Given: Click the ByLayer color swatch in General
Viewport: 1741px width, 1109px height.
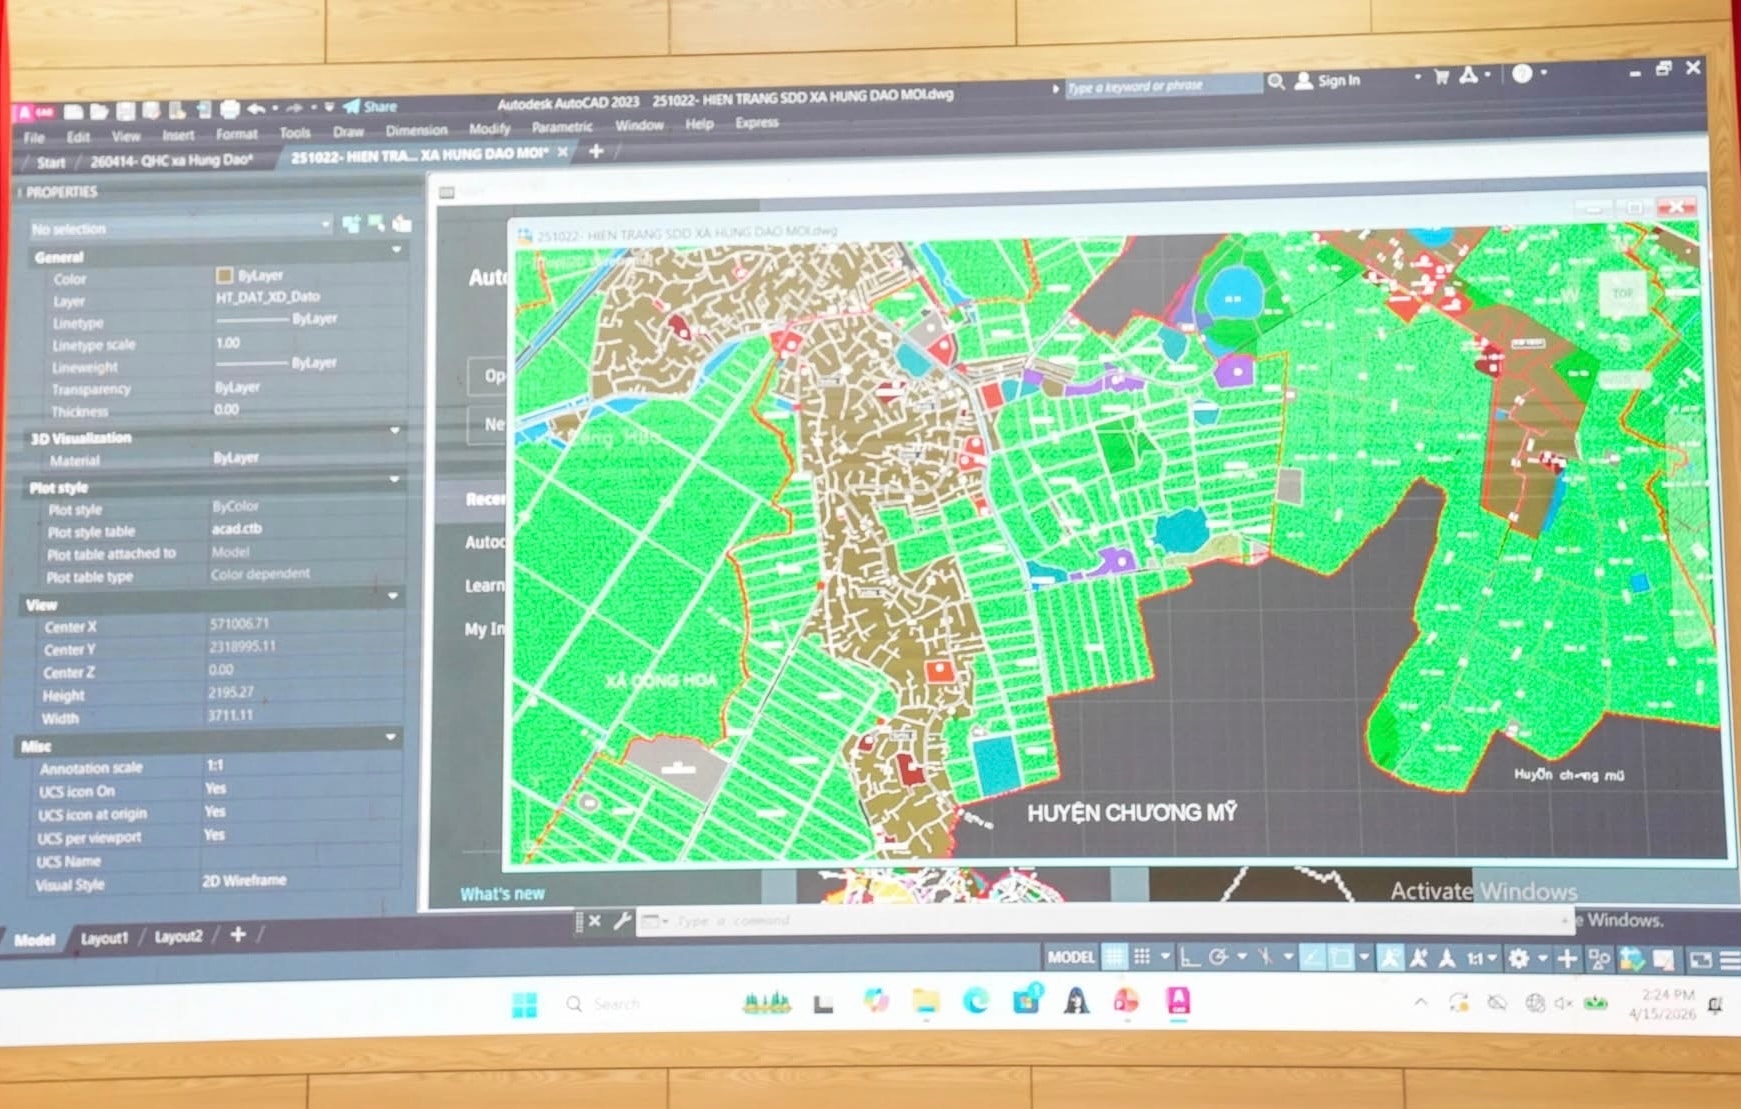Looking at the screenshot, I should 225,276.
